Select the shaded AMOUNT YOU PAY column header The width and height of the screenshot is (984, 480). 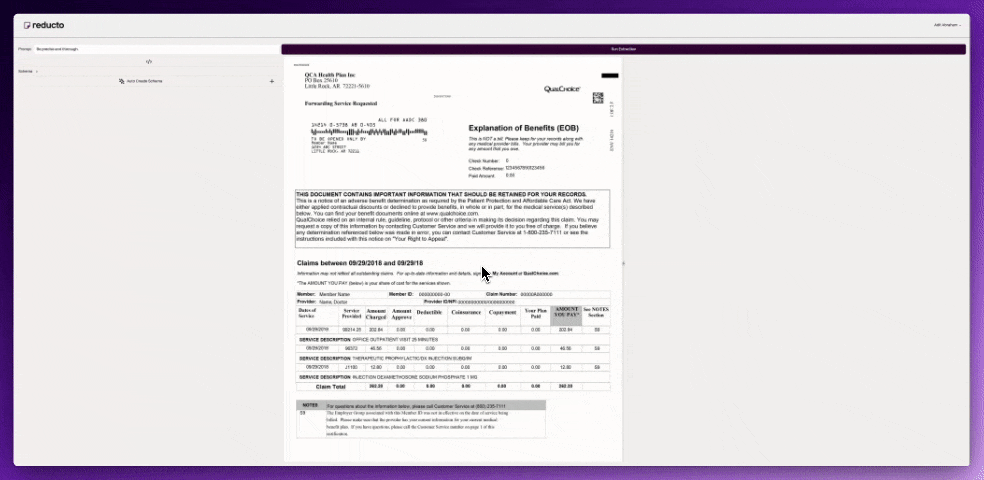pyautogui.click(x=566, y=312)
